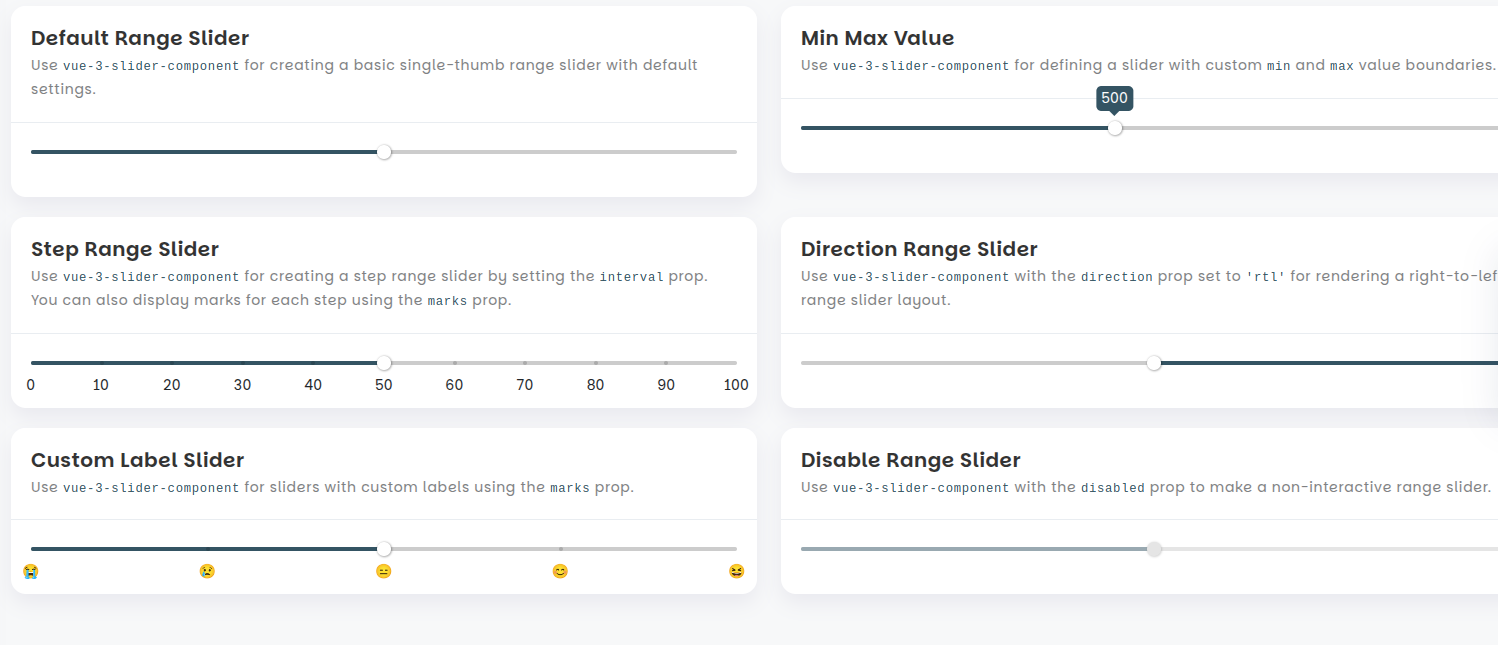
Task: Click the smiling face emoji mark
Action: pos(560,571)
